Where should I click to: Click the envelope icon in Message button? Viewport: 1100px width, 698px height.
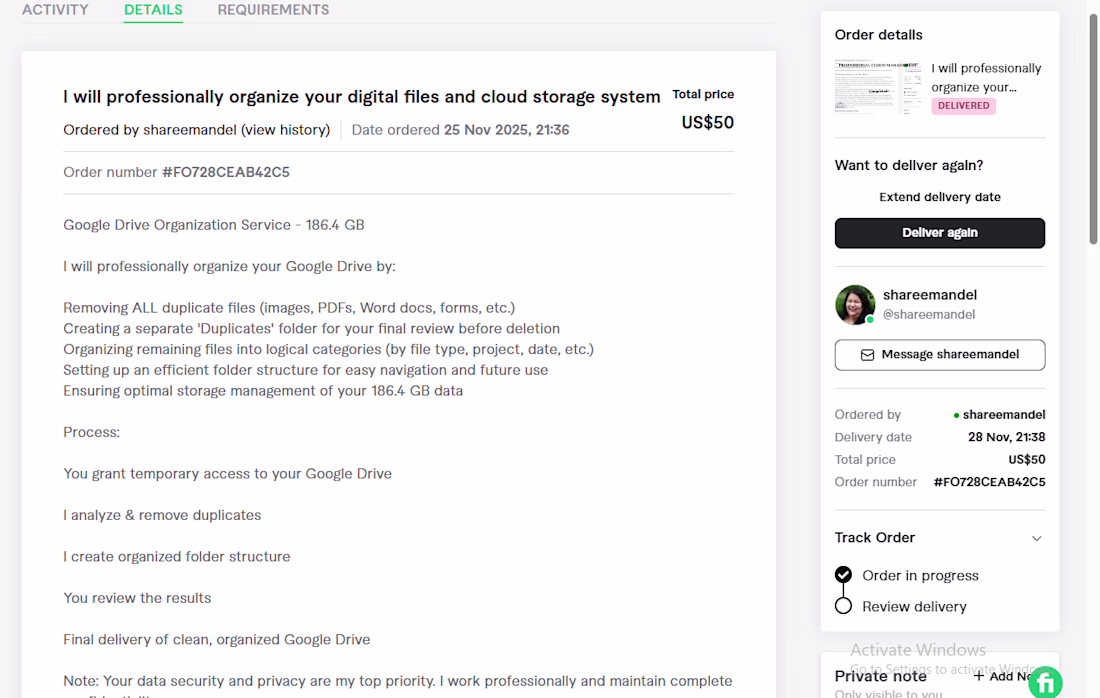click(x=867, y=355)
